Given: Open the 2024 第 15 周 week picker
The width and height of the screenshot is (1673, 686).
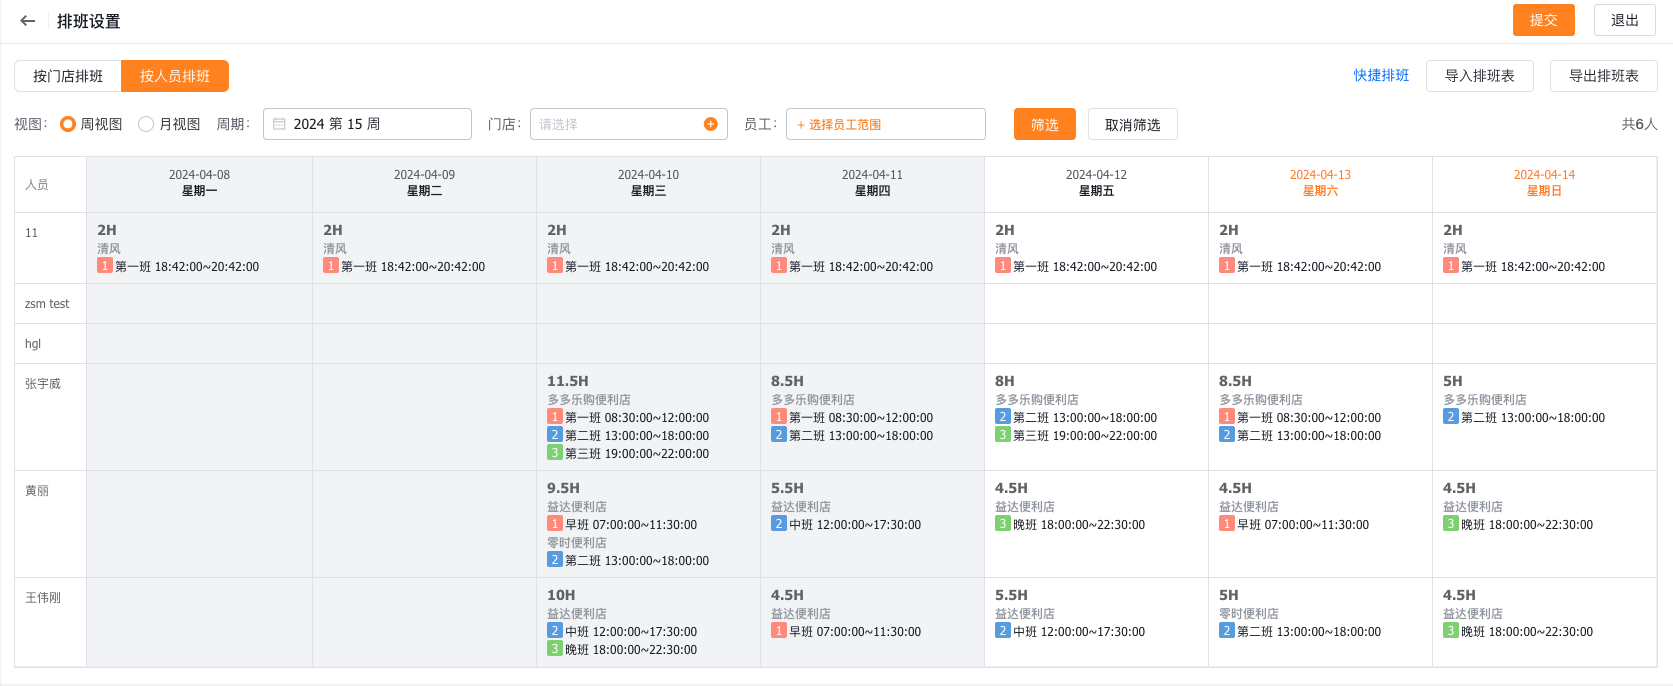Looking at the screenshot, I should pos(367,124).
